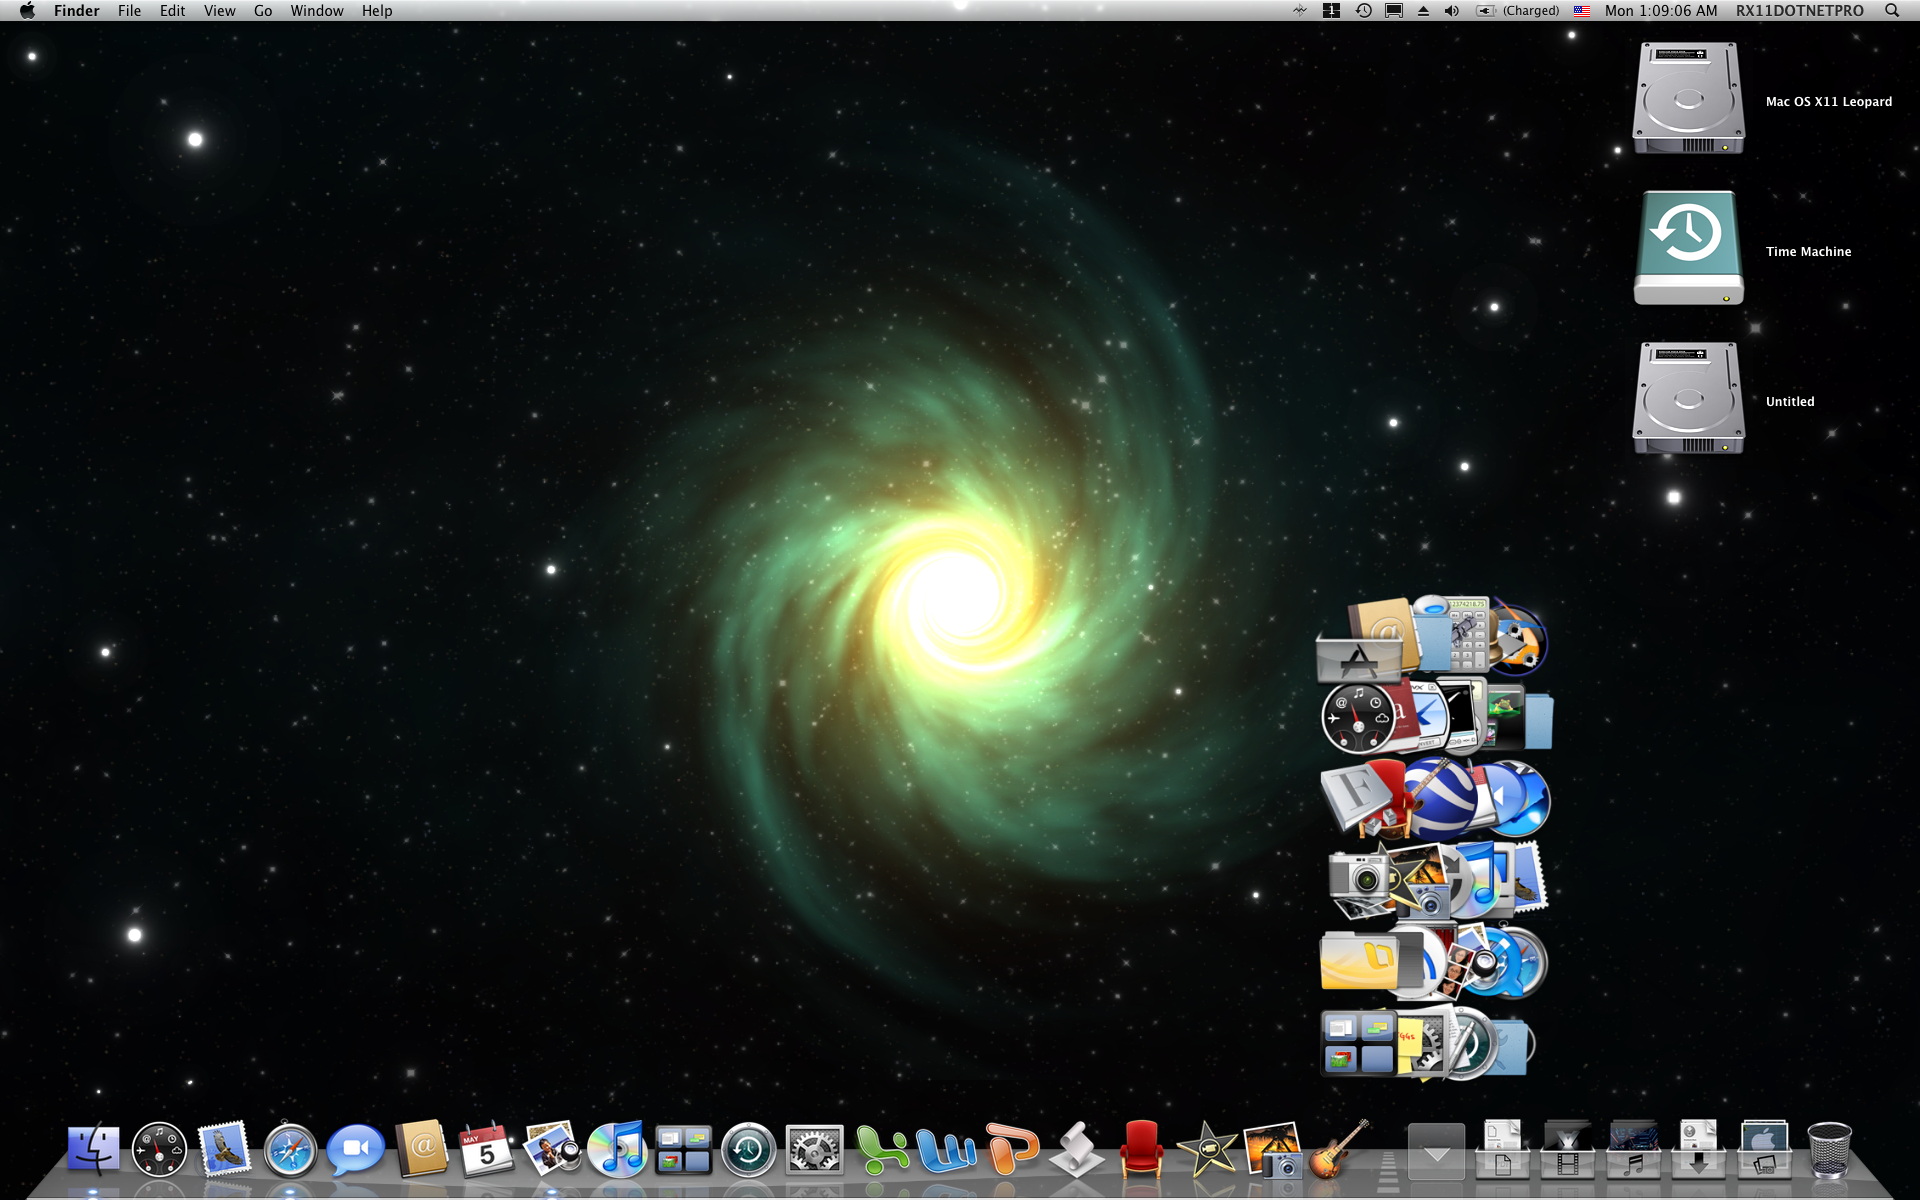The image size is (1920, 1200).
Task: Expand the gray arrow stack in dock
Action: point(1436,1151)
